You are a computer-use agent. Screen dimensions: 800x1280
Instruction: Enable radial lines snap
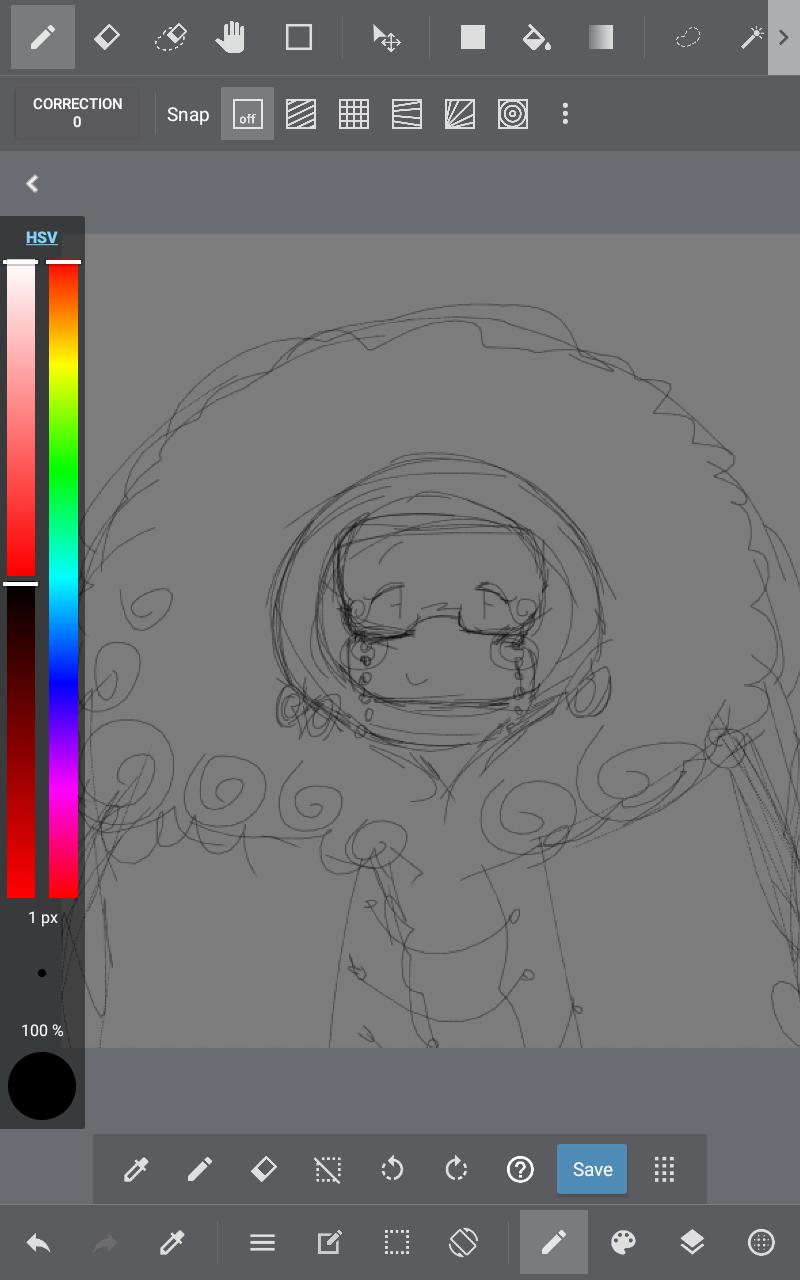(460, 114)
